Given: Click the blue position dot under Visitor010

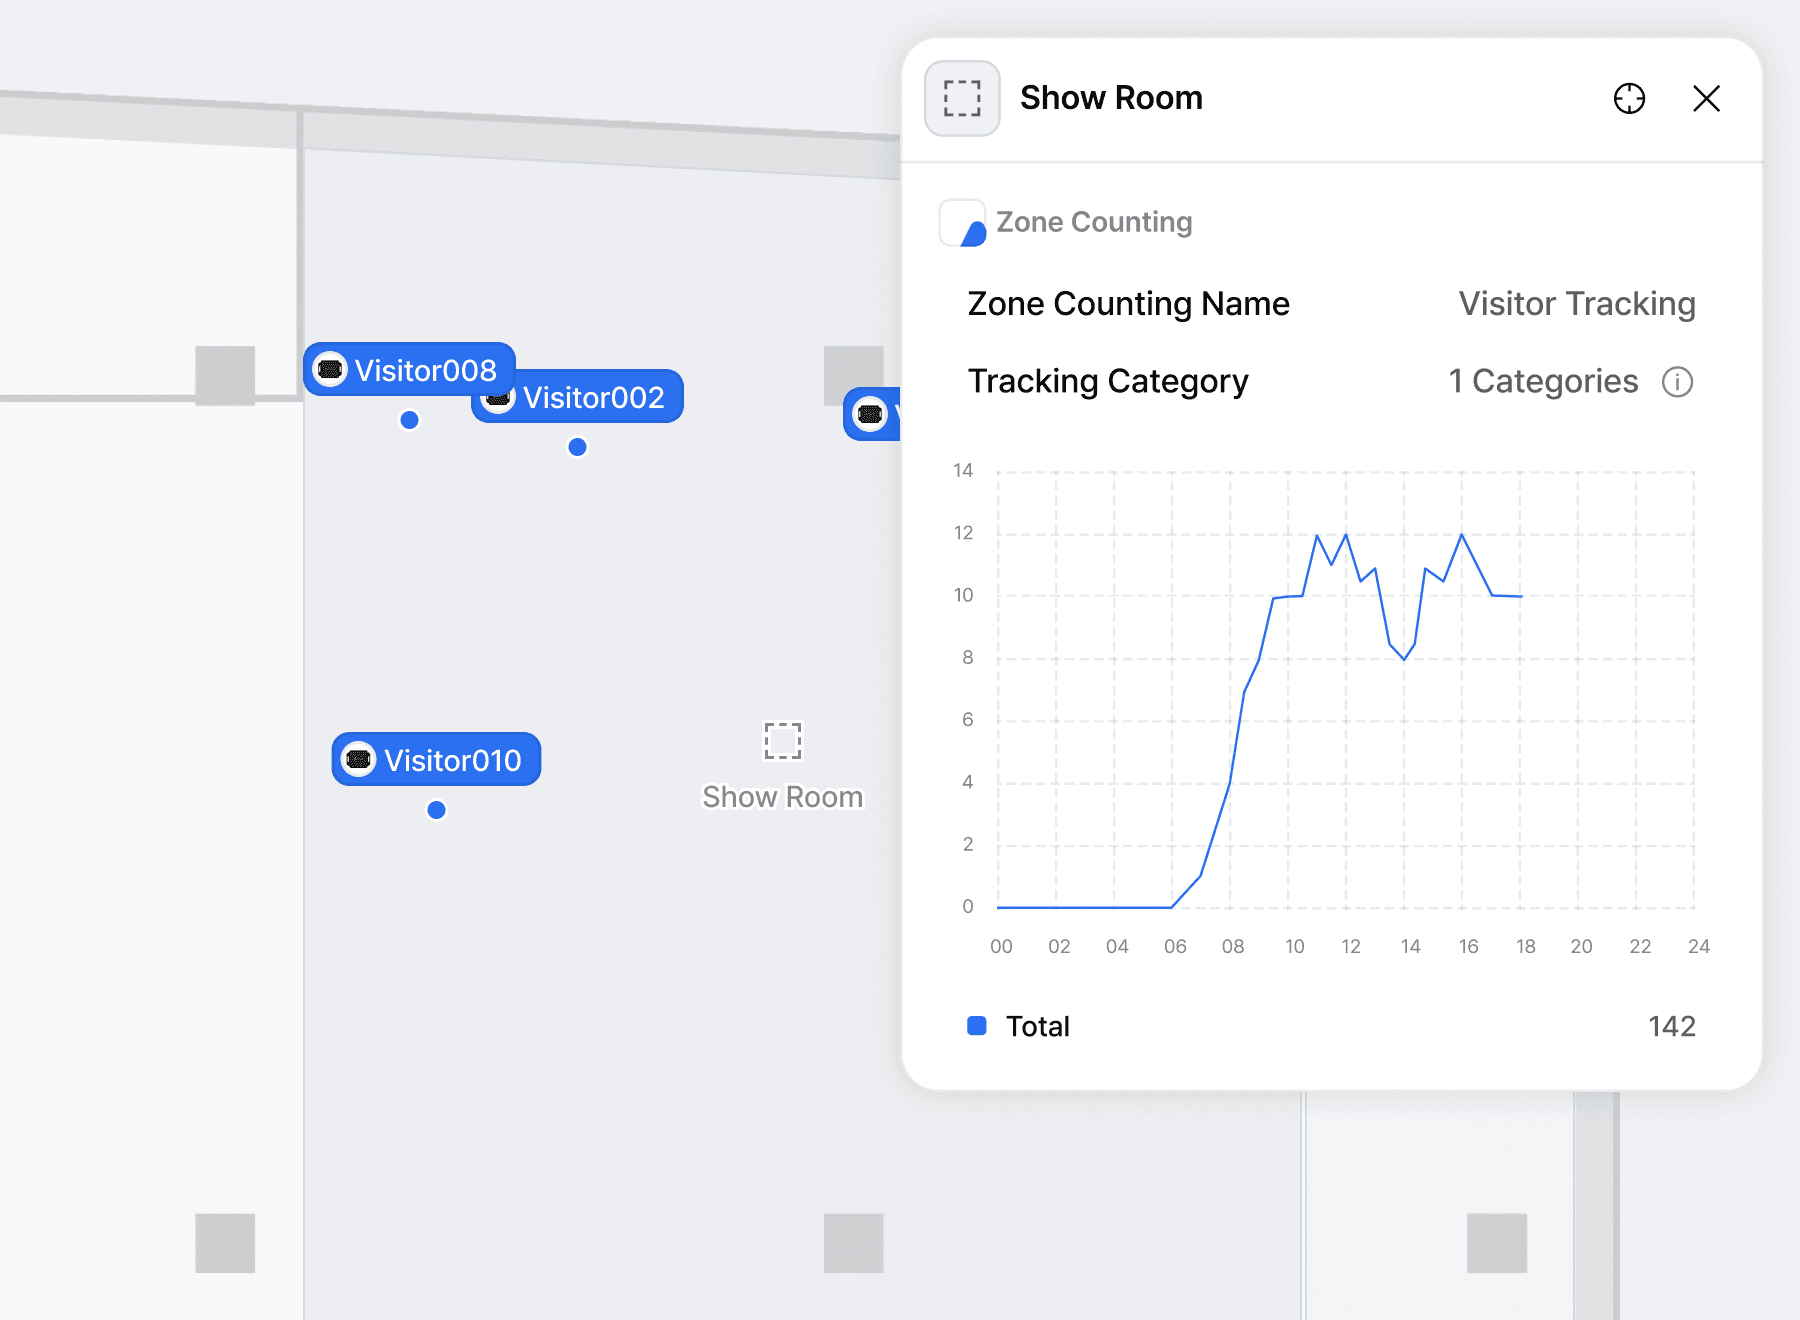Looking at the screenshot, I should click(436, 810).
